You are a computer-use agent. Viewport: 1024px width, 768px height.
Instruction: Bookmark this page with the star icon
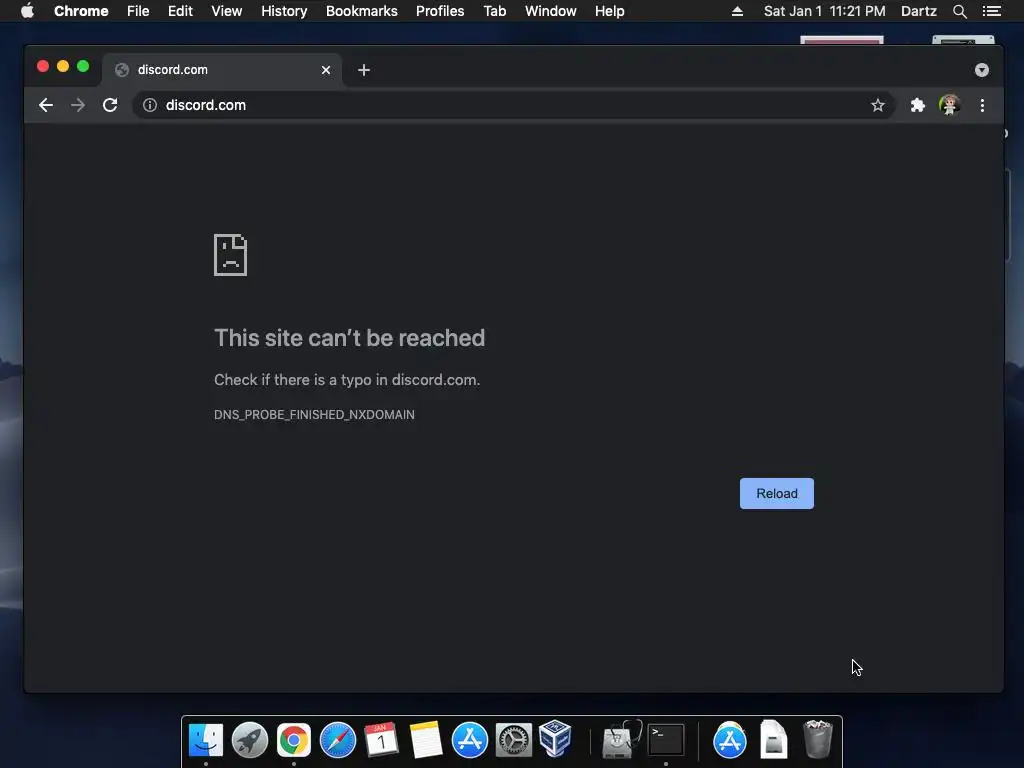click(x=878, y=105)
